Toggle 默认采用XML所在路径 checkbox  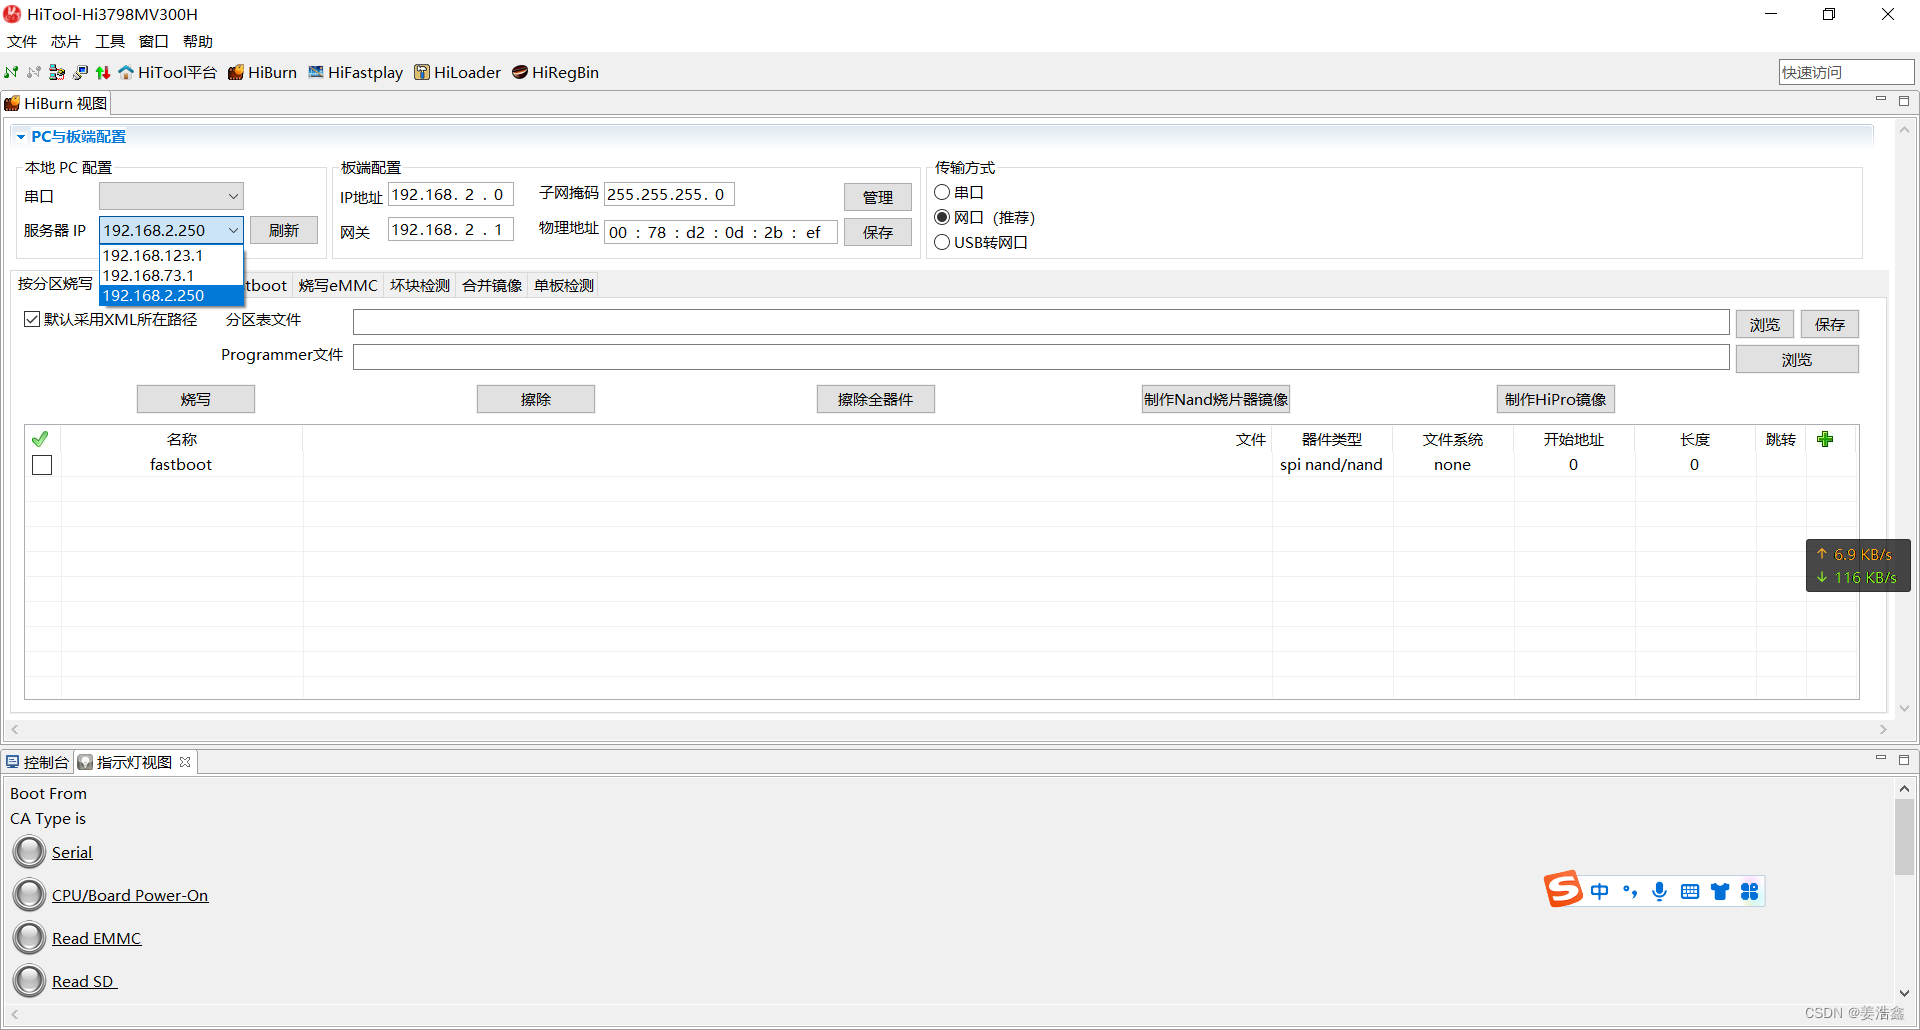(32, 319)
